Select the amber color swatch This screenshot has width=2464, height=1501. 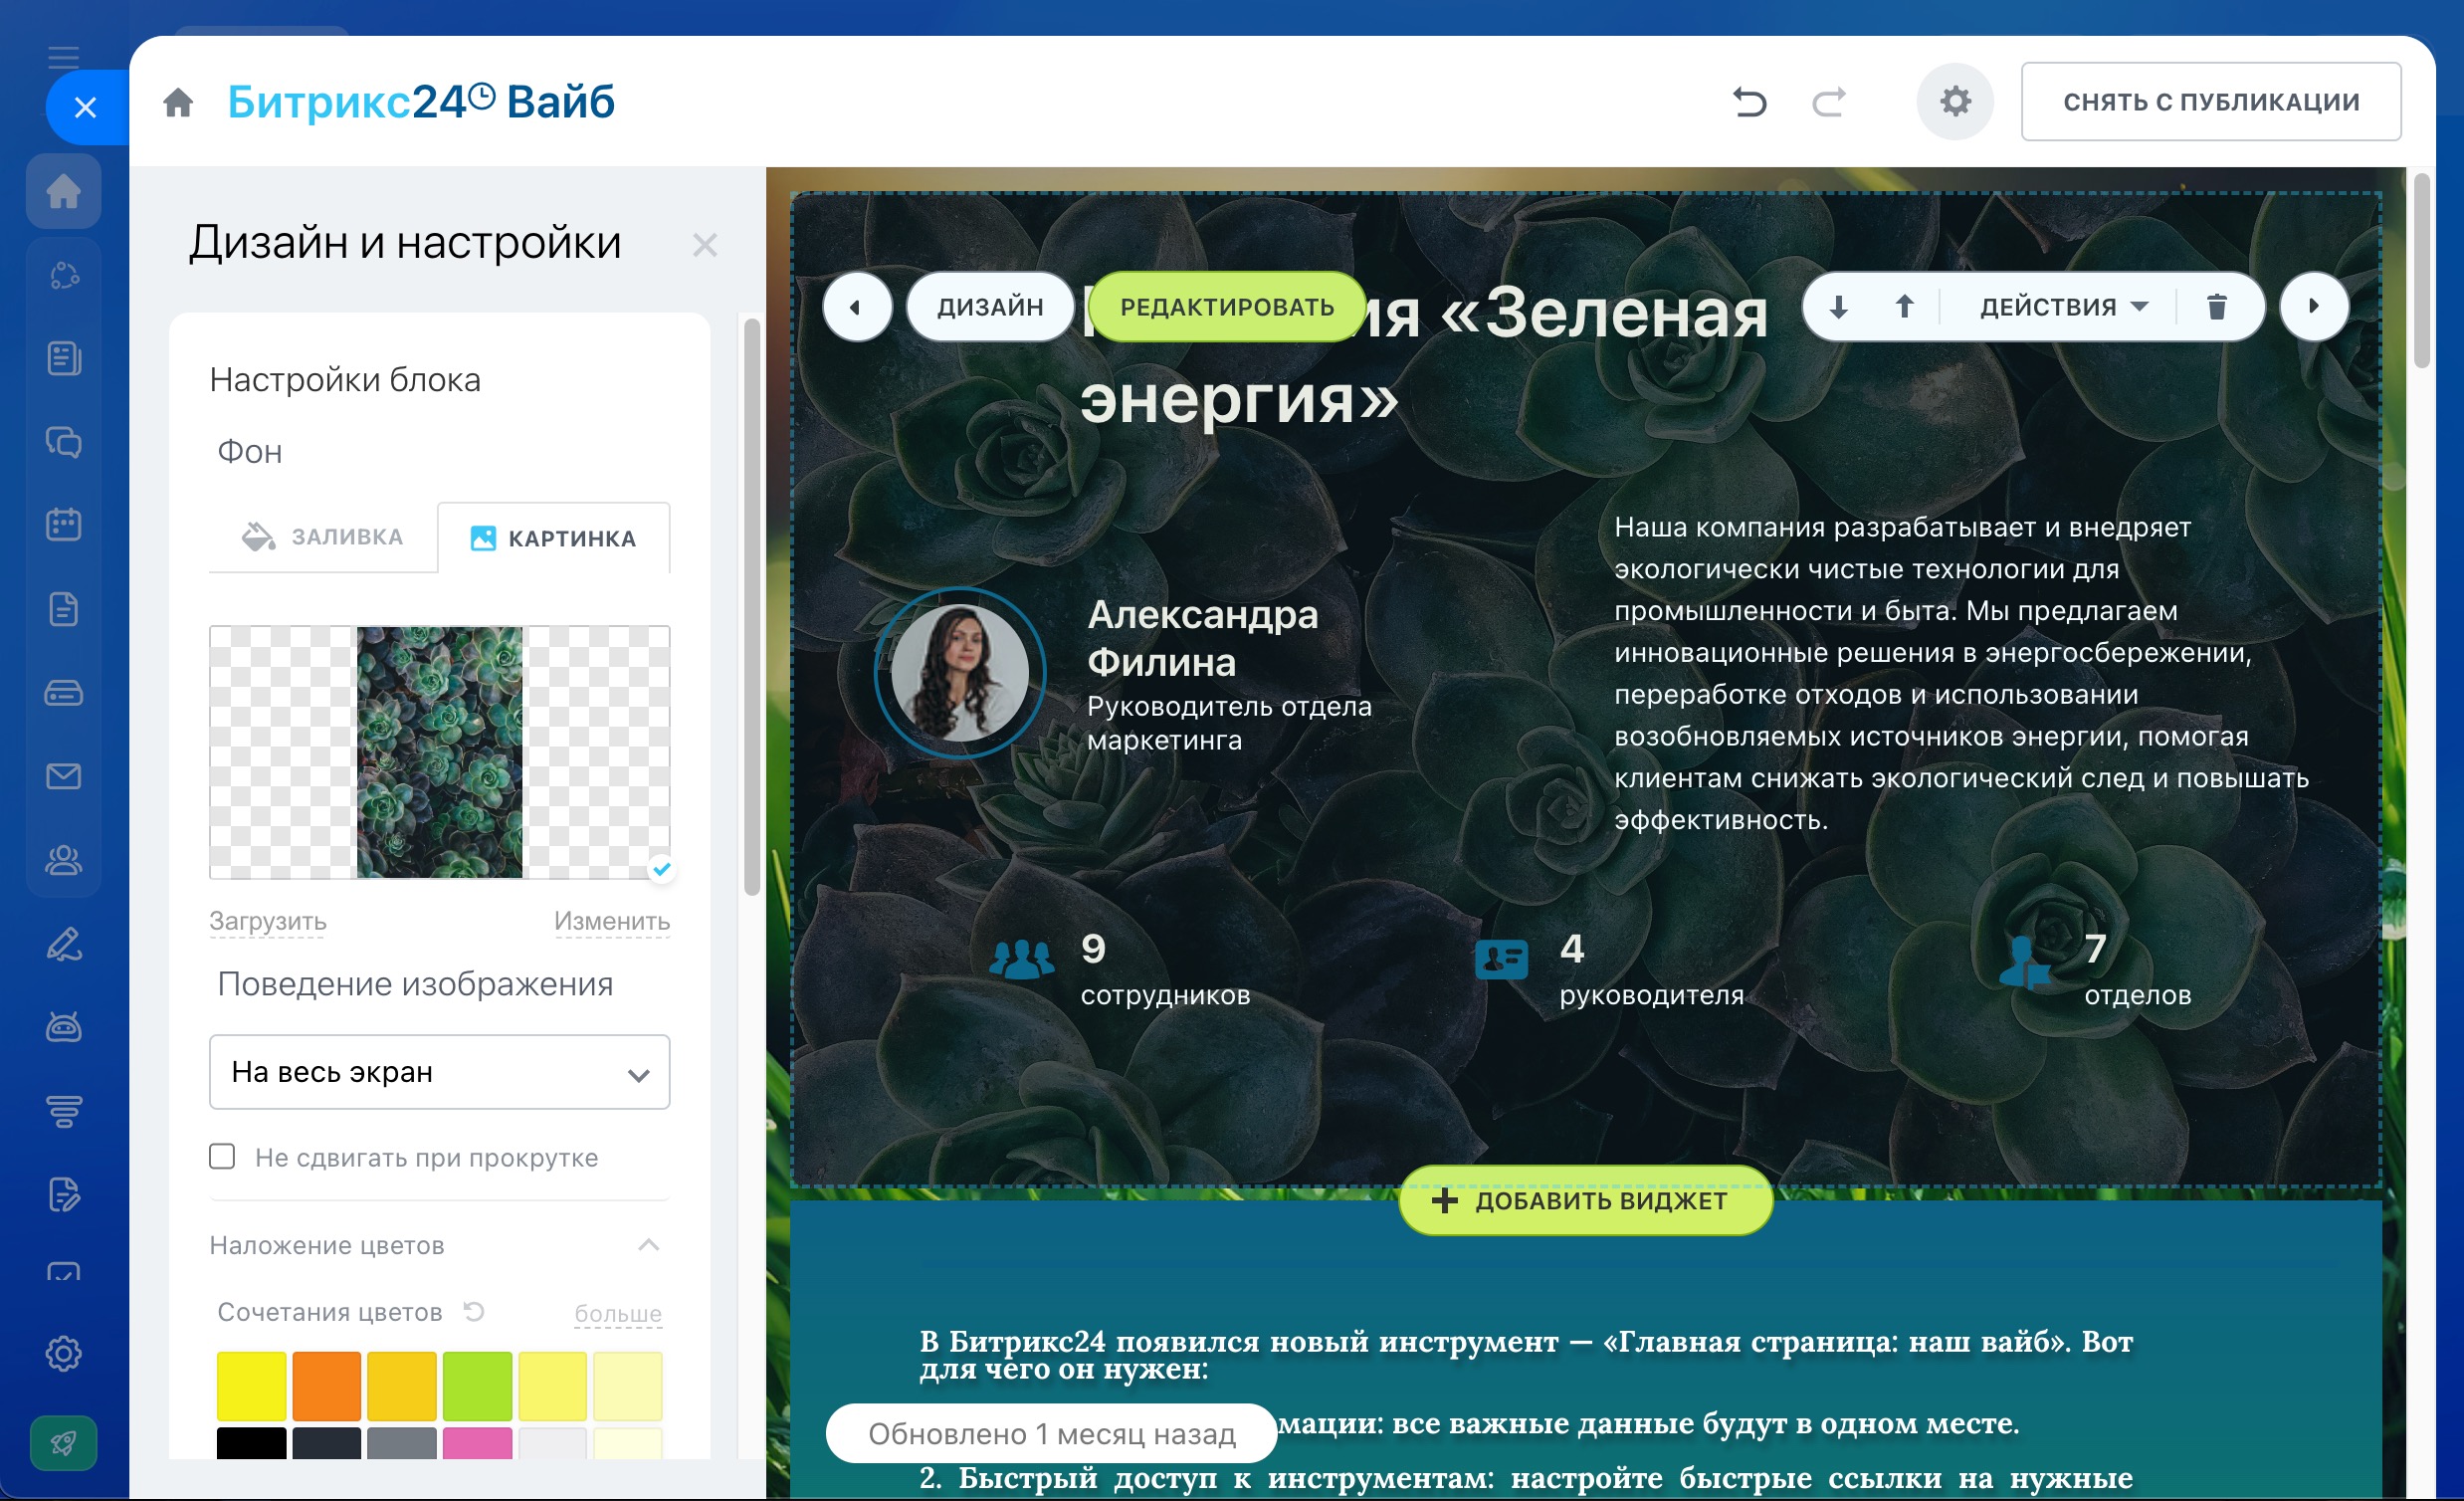402,1386
